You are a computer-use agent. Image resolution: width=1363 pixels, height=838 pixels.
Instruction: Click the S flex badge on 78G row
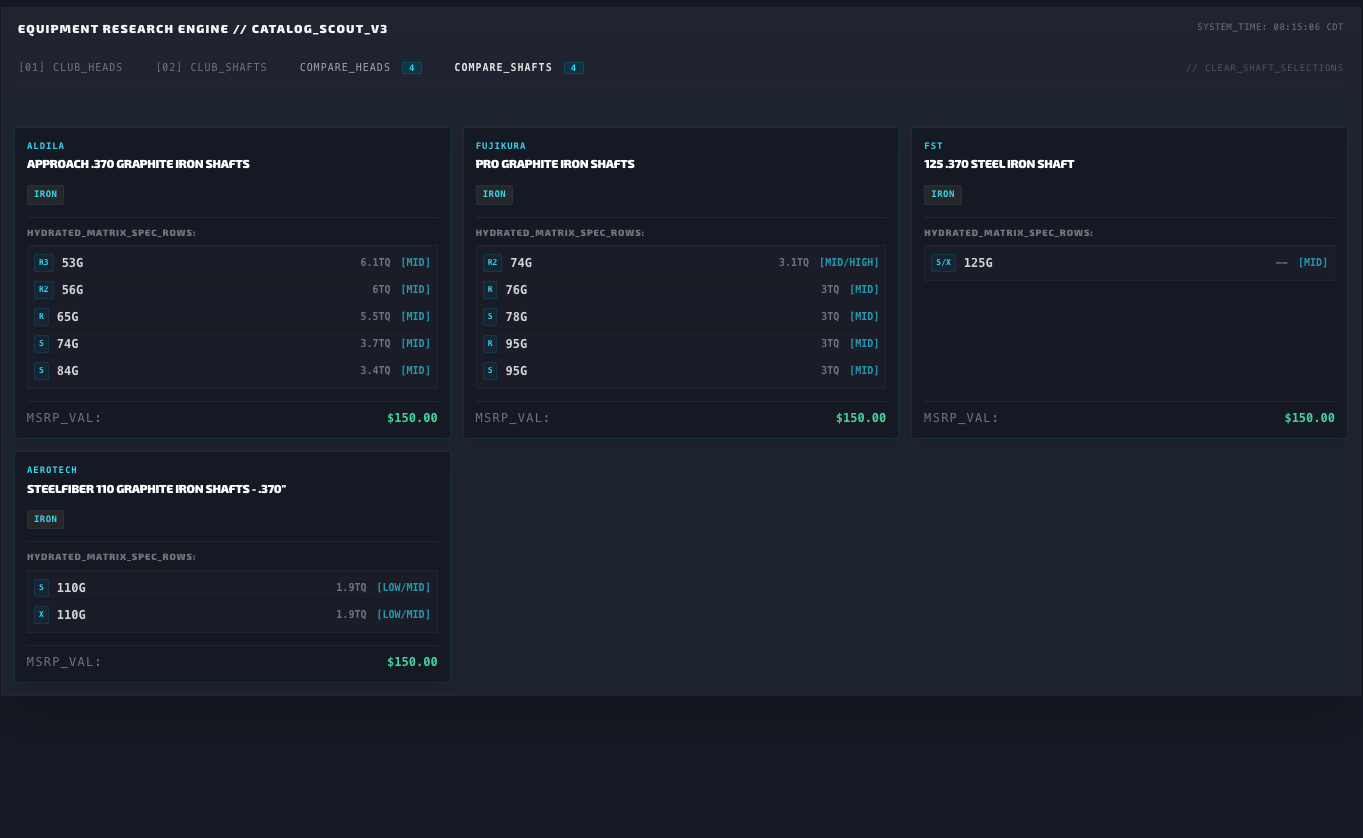coord(490,317)
